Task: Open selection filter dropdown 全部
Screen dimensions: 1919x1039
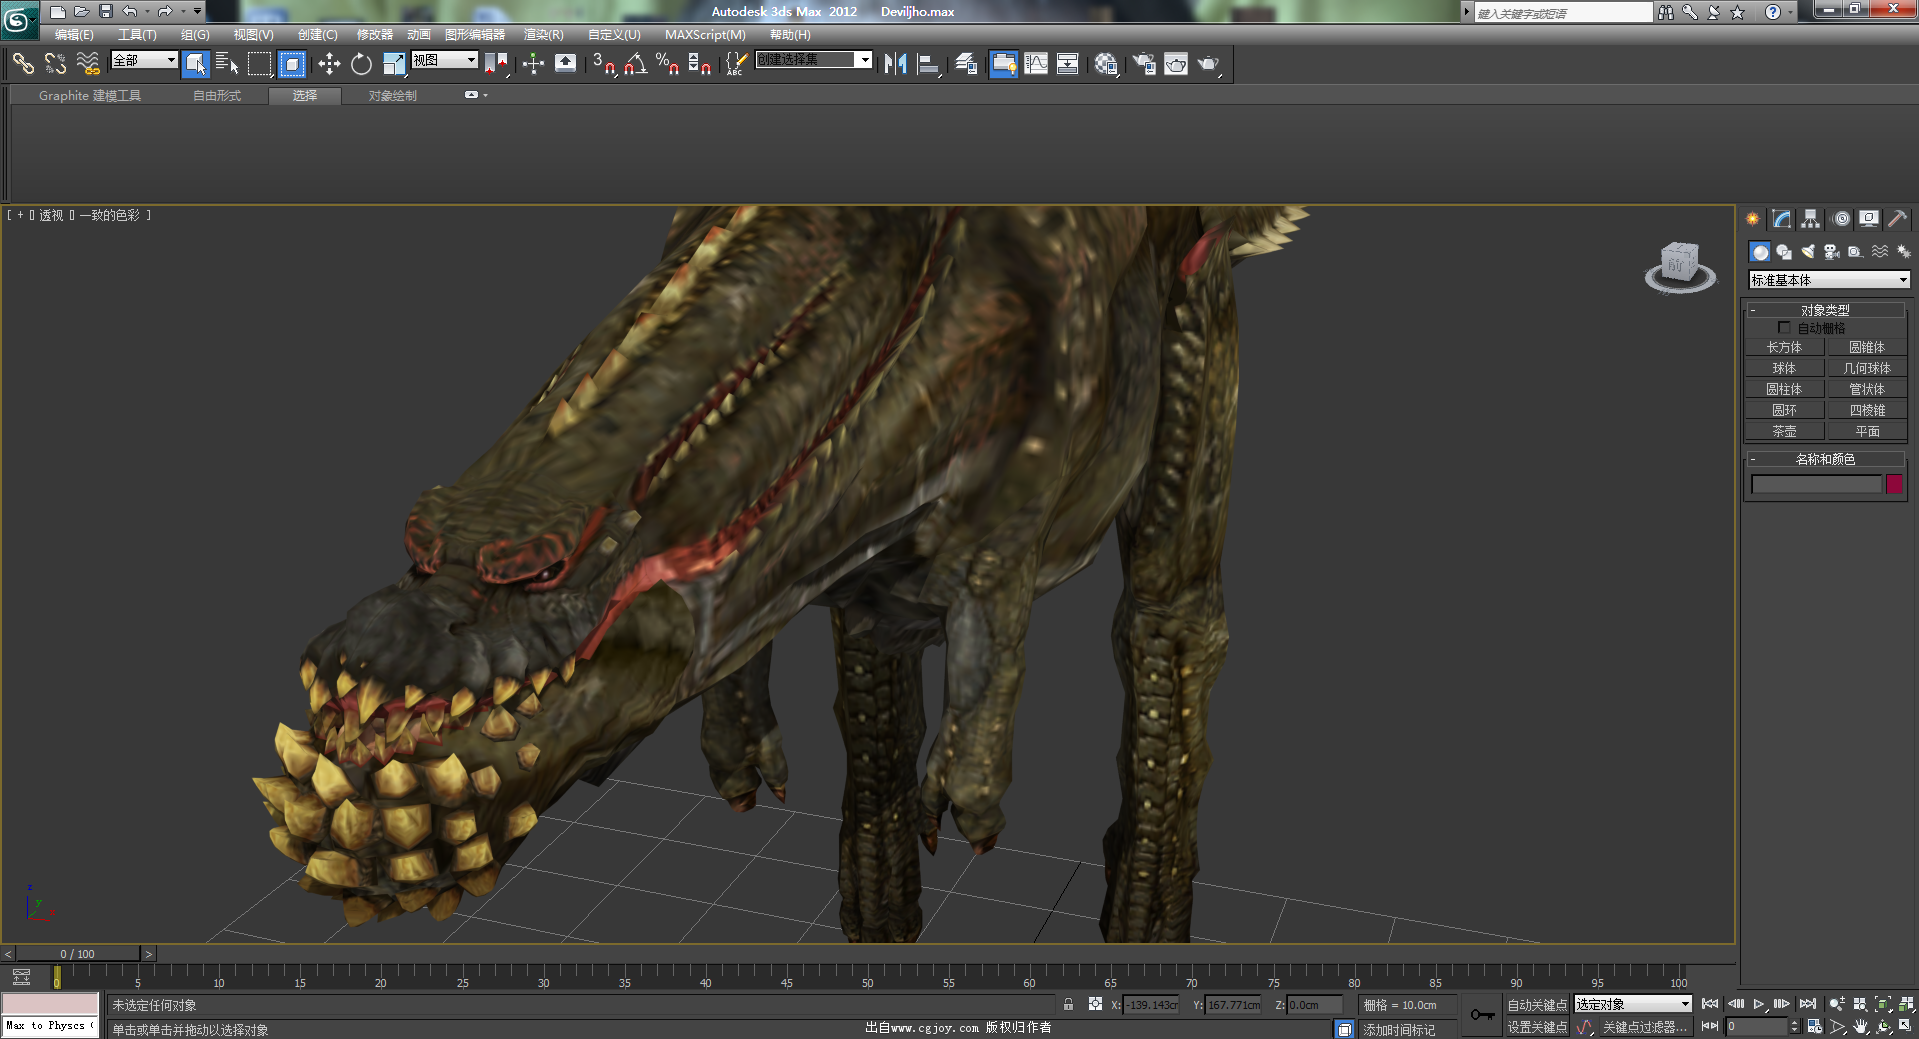Action: coord(144,60)
